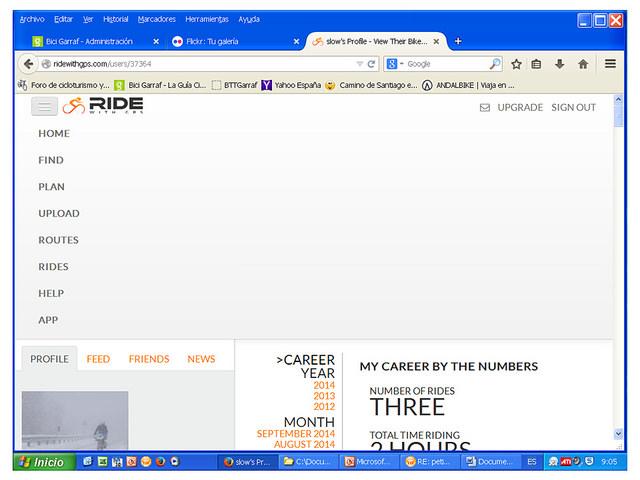Show stats for year 2013
The image size is (640, 480).
pyautogui.click(x=324, y=396)
